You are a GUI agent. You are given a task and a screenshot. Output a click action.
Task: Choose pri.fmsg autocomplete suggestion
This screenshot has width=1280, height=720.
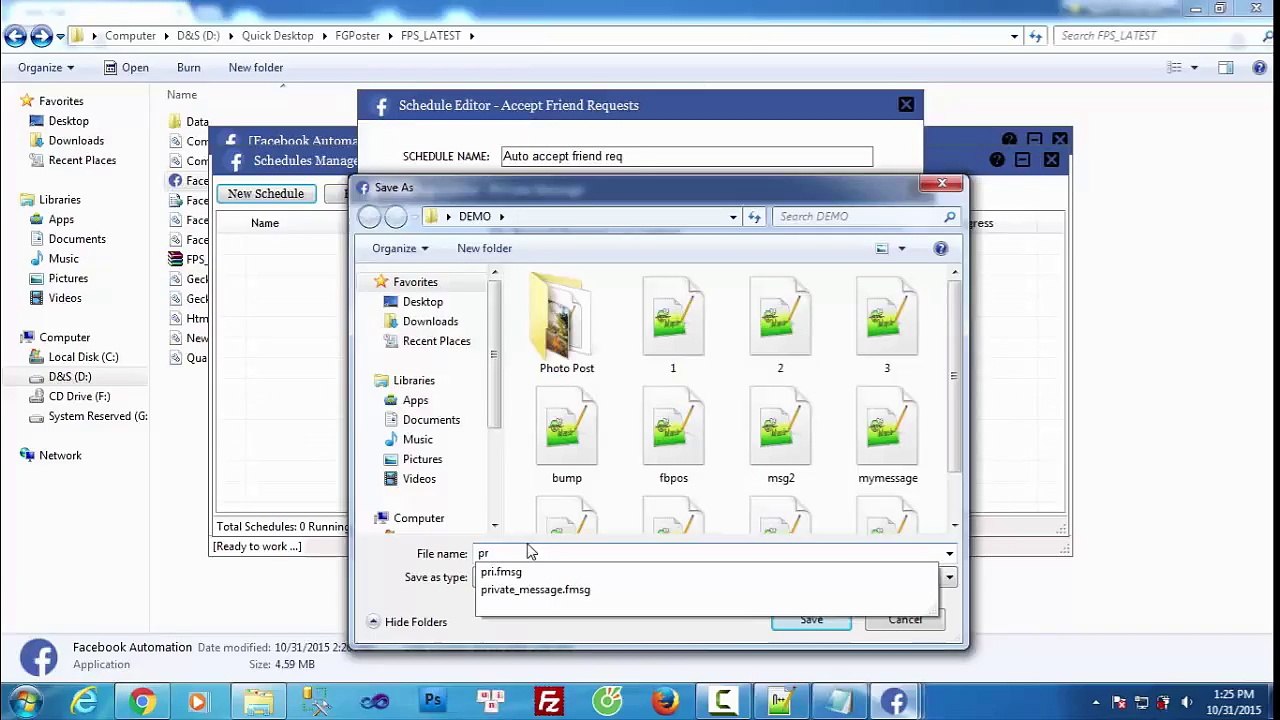pos(501,572)
